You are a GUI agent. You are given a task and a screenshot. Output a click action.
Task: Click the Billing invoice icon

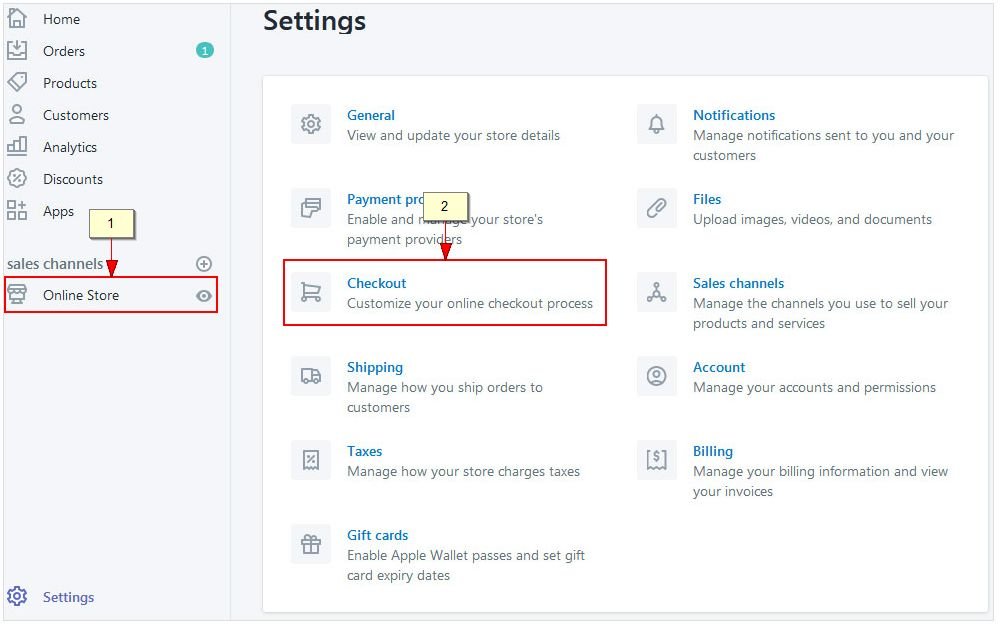coord(656,461)
